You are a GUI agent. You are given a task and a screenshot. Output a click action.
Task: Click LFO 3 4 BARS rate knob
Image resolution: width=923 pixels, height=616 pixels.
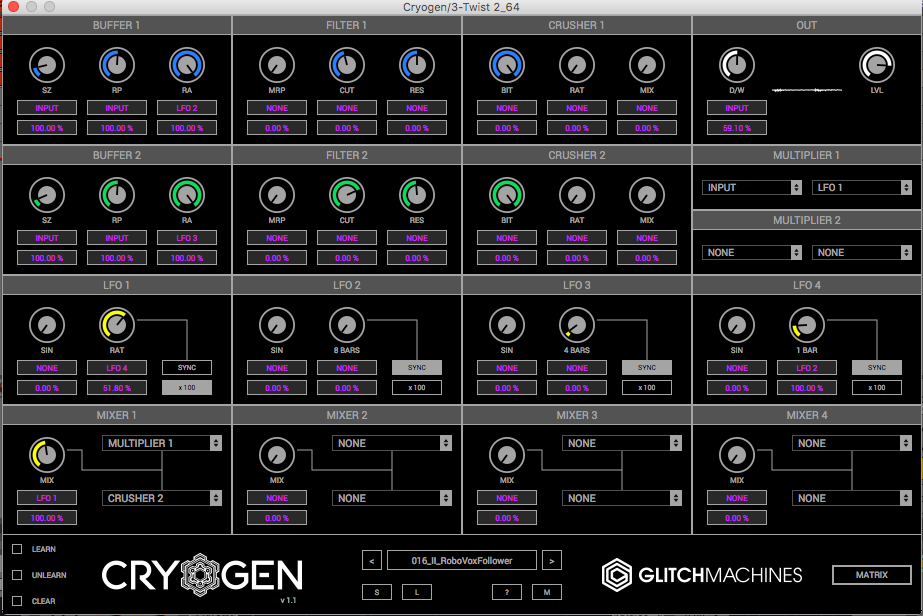577,325
